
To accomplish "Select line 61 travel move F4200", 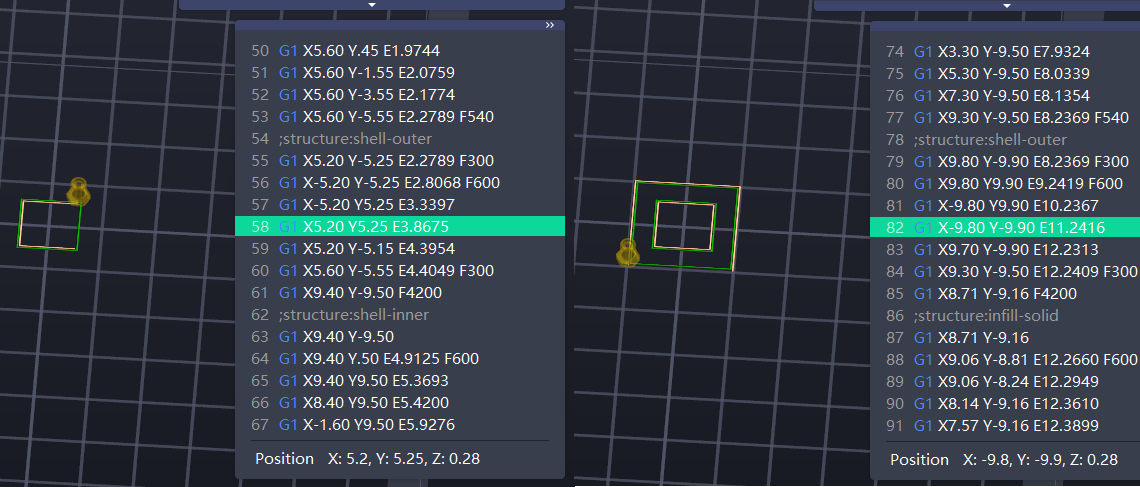I will pyautogui.click(x=360, y=293).
